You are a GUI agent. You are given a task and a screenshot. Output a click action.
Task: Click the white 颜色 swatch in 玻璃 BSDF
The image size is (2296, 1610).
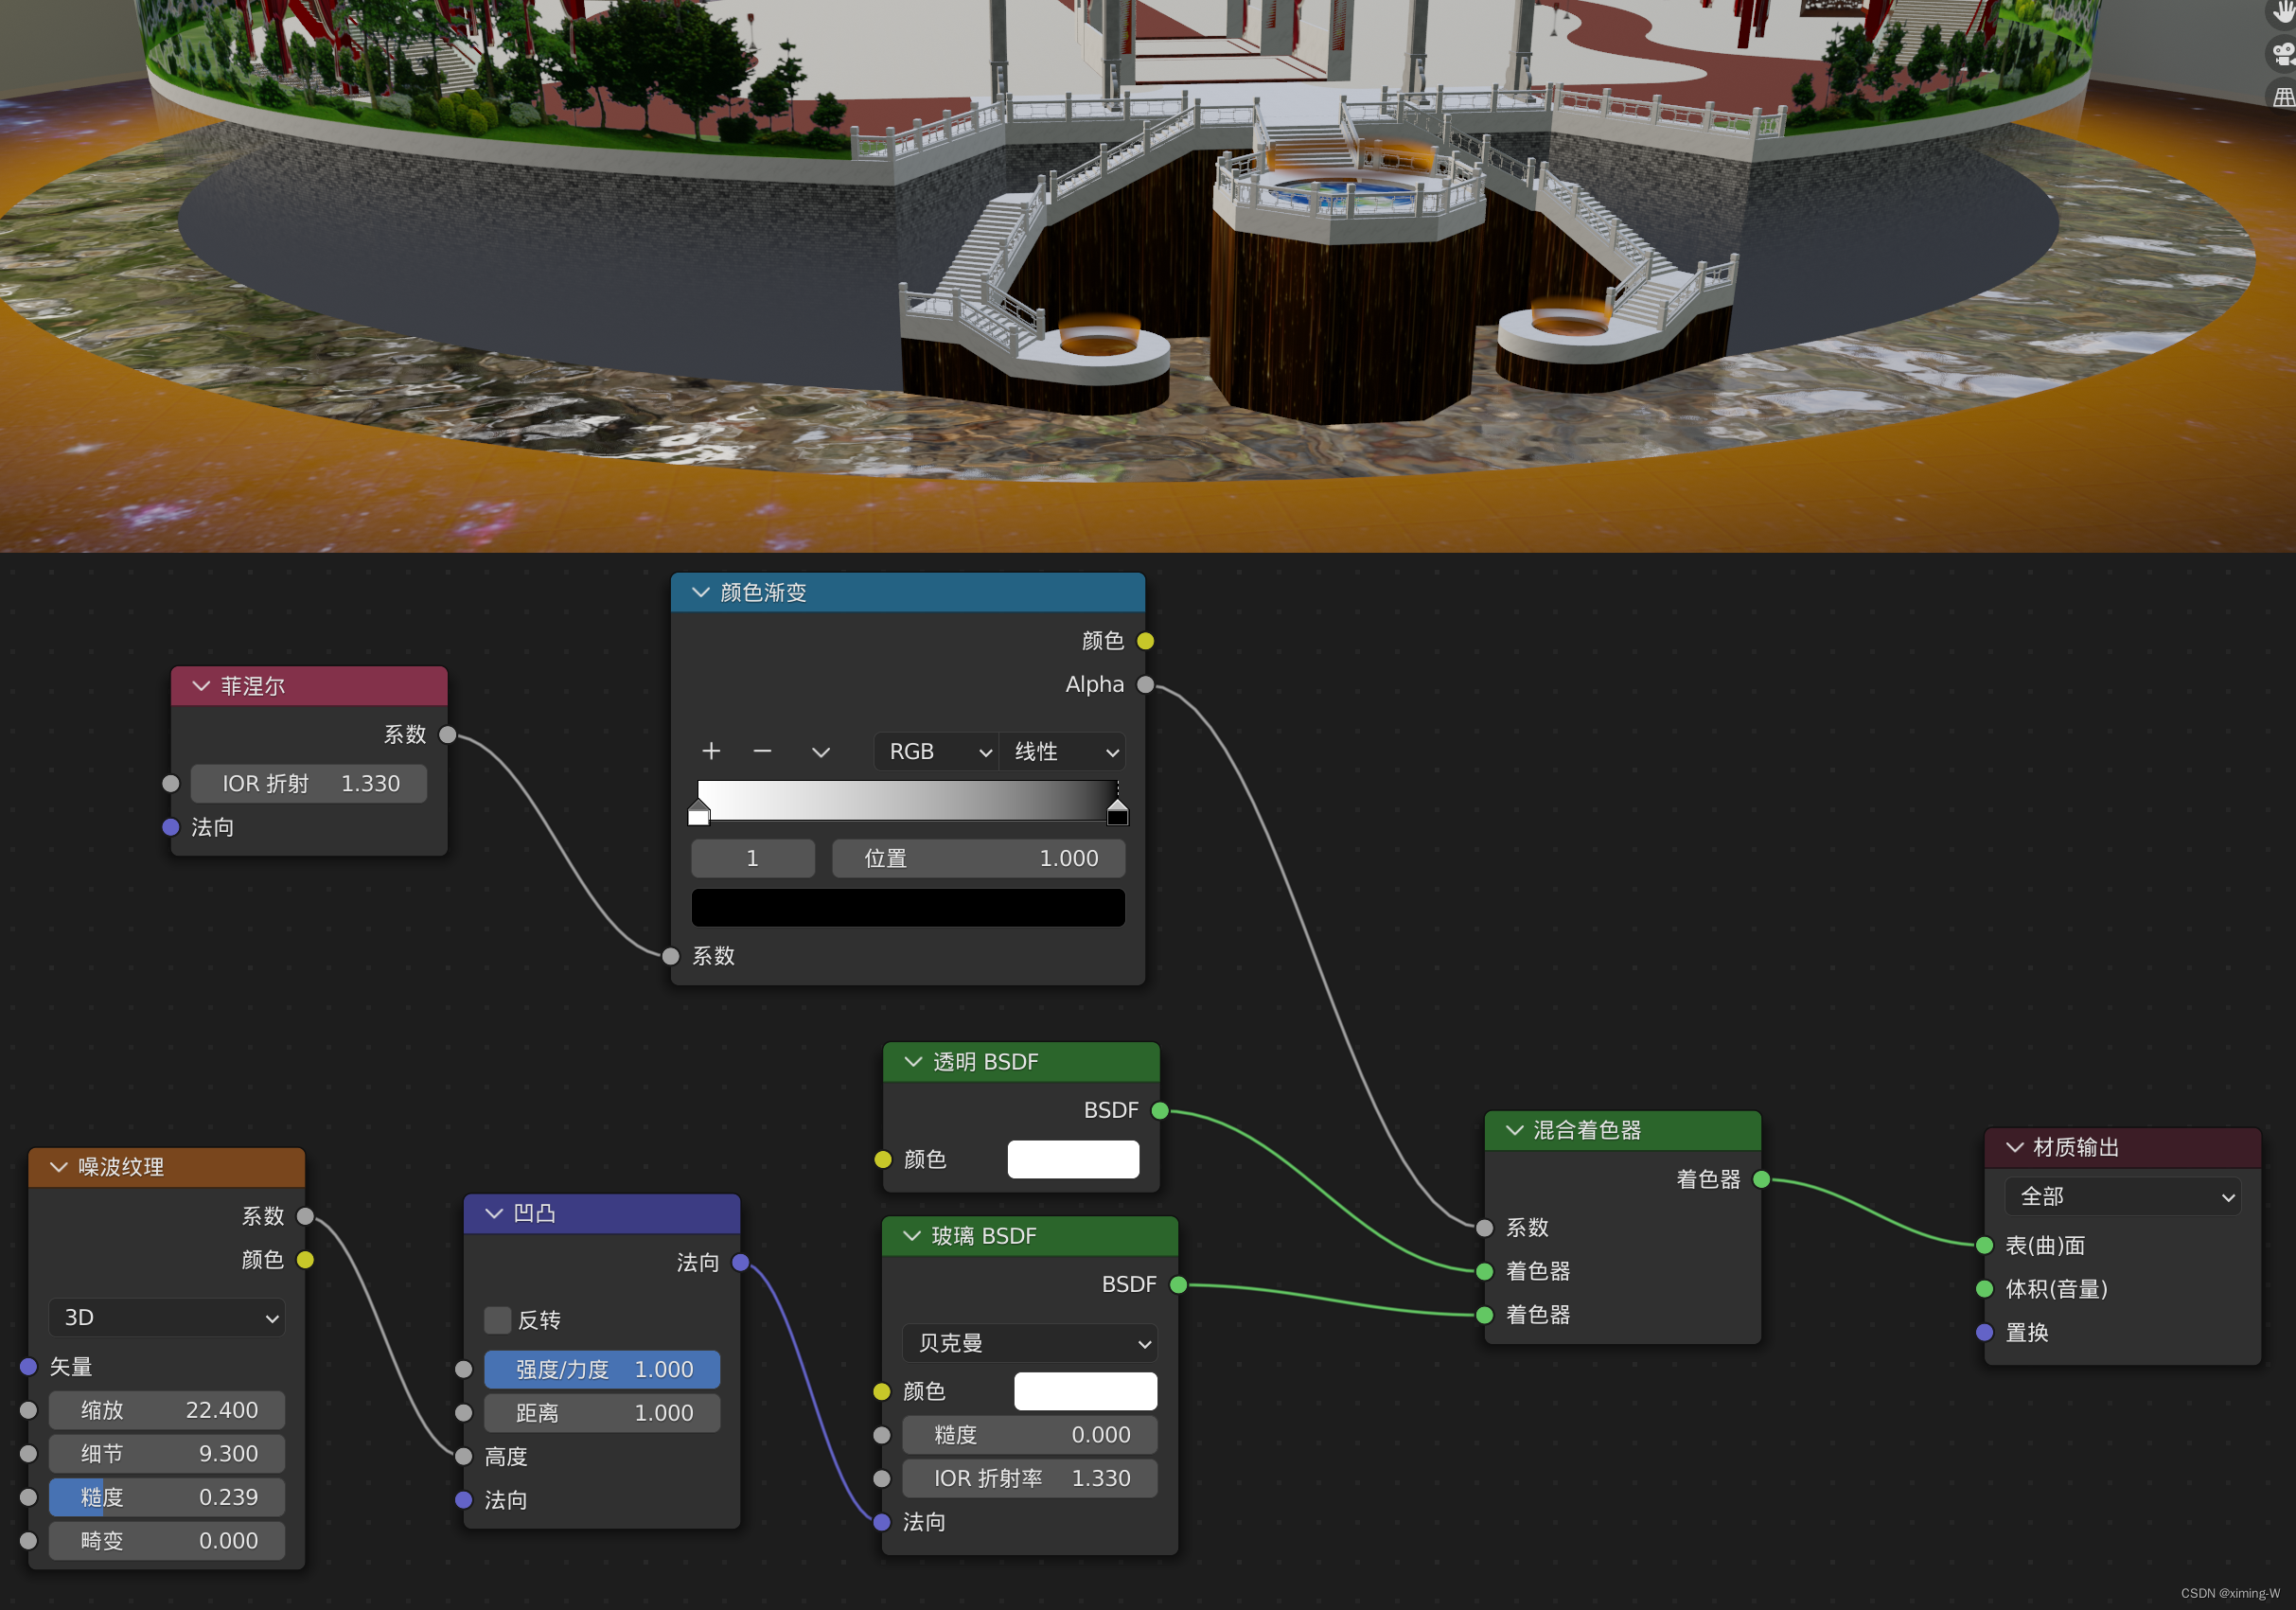pos(1085,1391)
